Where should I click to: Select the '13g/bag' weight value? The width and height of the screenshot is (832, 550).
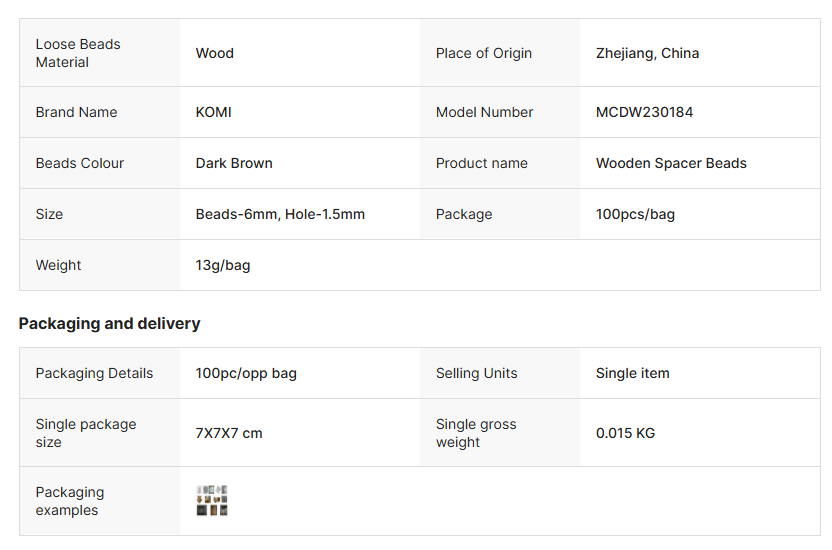223,265
